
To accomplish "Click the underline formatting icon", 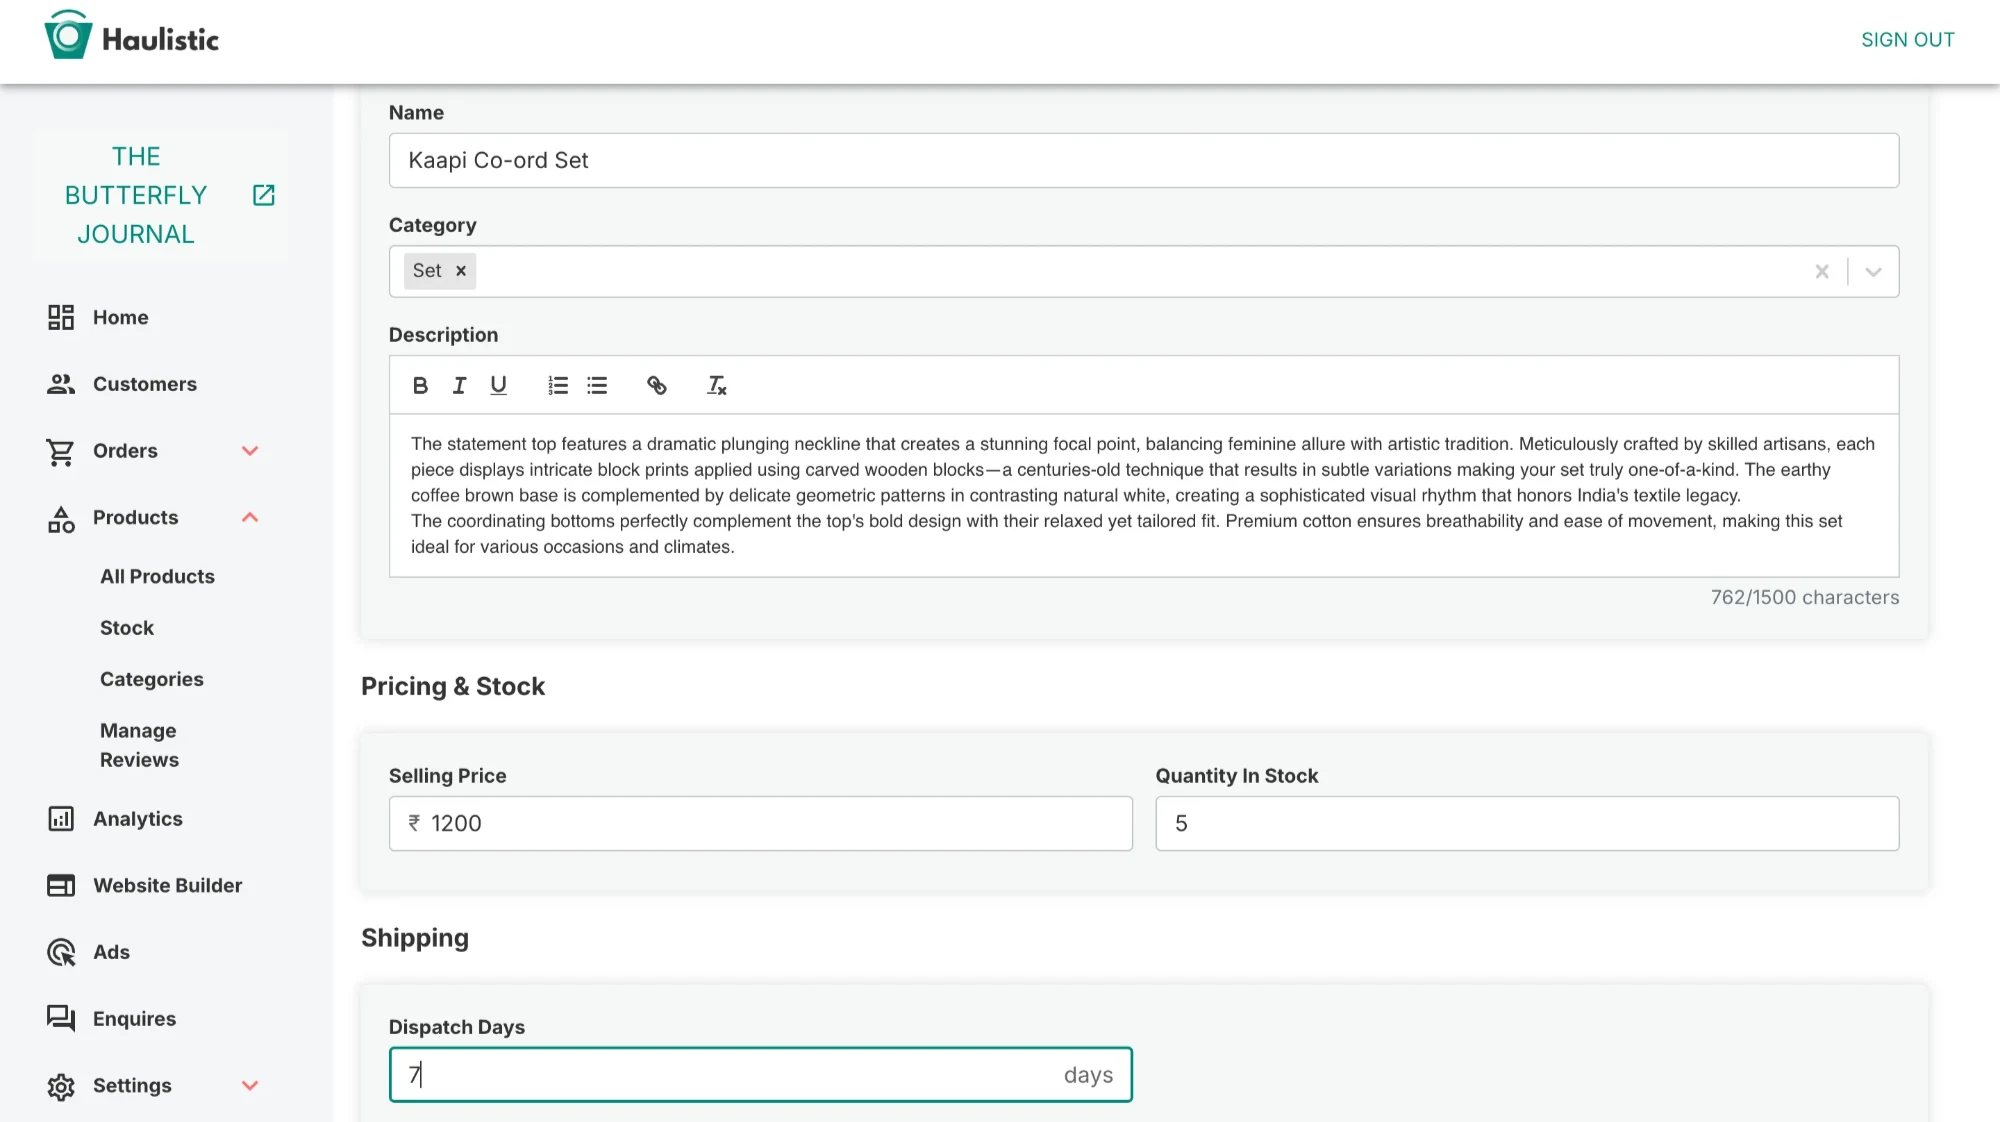I will click(498, 386).
